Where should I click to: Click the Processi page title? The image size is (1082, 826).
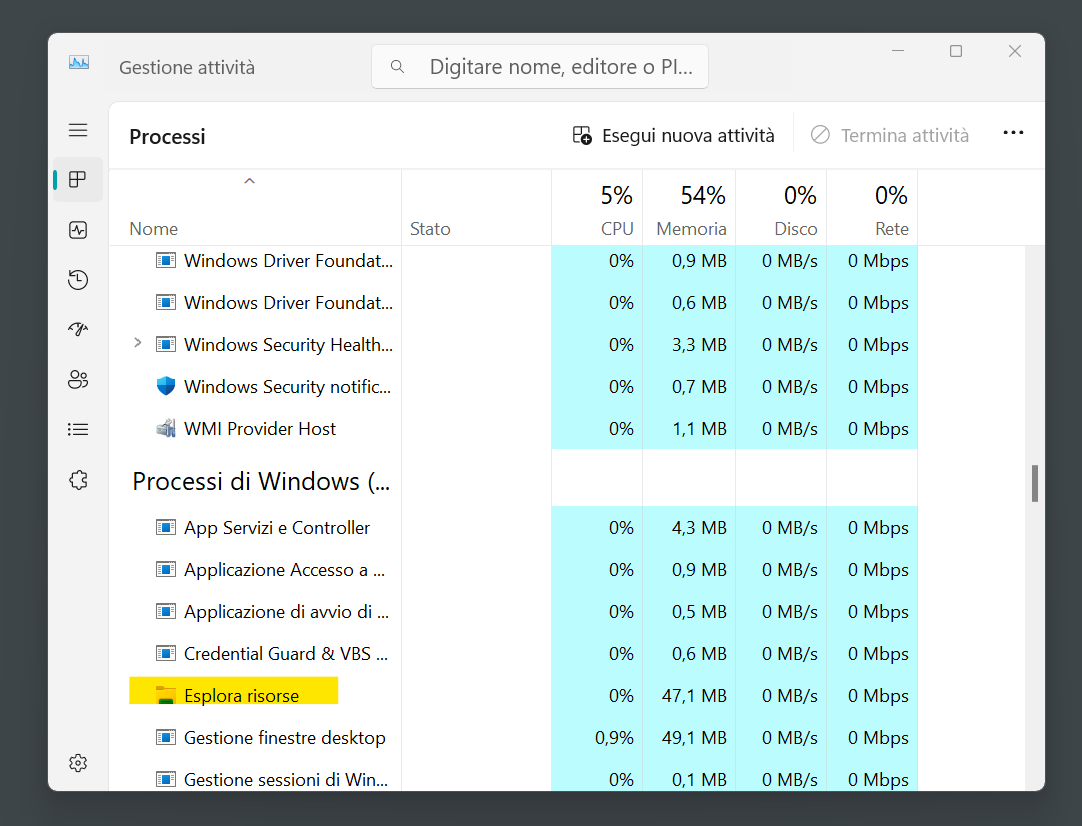167,137
